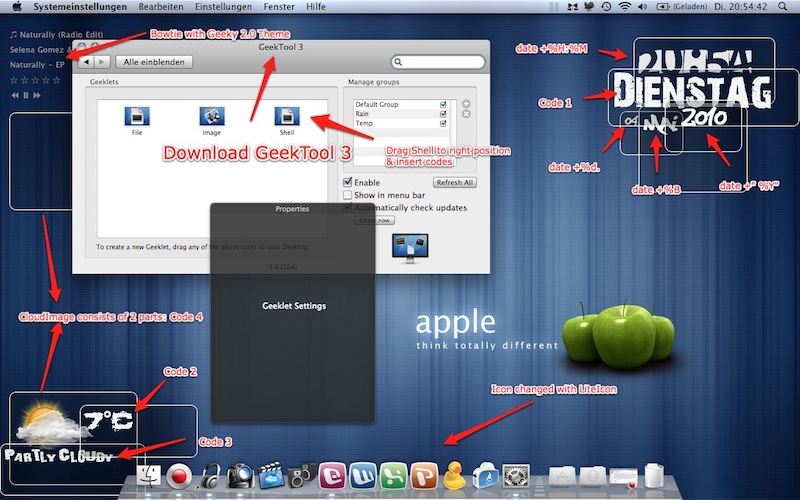Toggle the Rain group checkbox
Image resolution: width=800 pixels, height=500 pixels.
(x=443, y=114)
